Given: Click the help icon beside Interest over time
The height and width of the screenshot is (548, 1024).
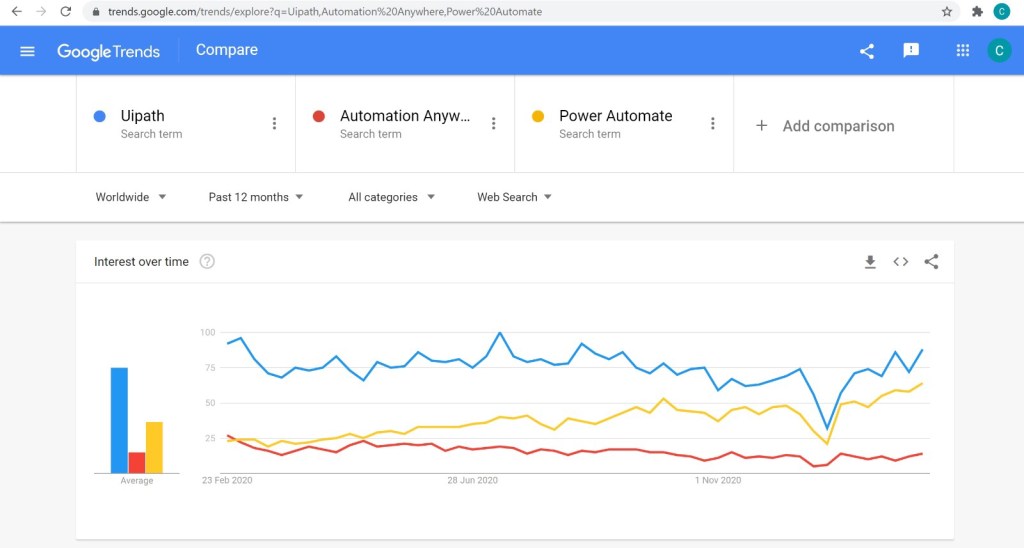Looking at the screenshot, I should [207, 262].
